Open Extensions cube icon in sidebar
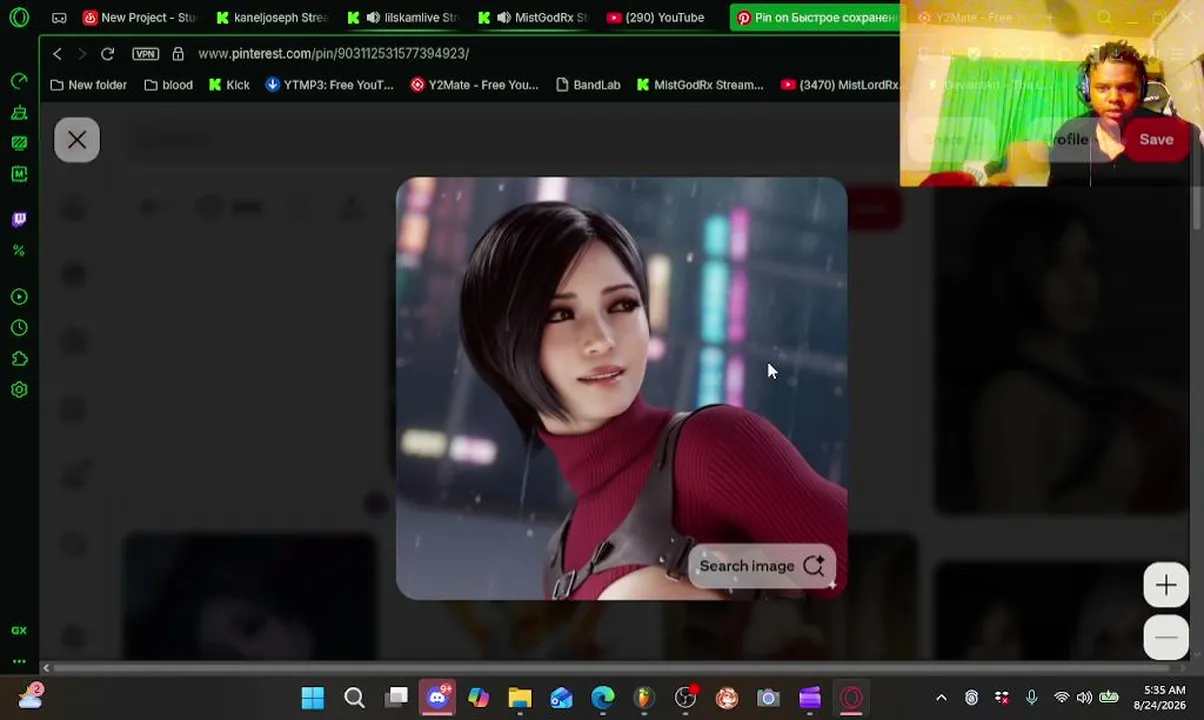 pyautogui.click(x=19, y=359)
